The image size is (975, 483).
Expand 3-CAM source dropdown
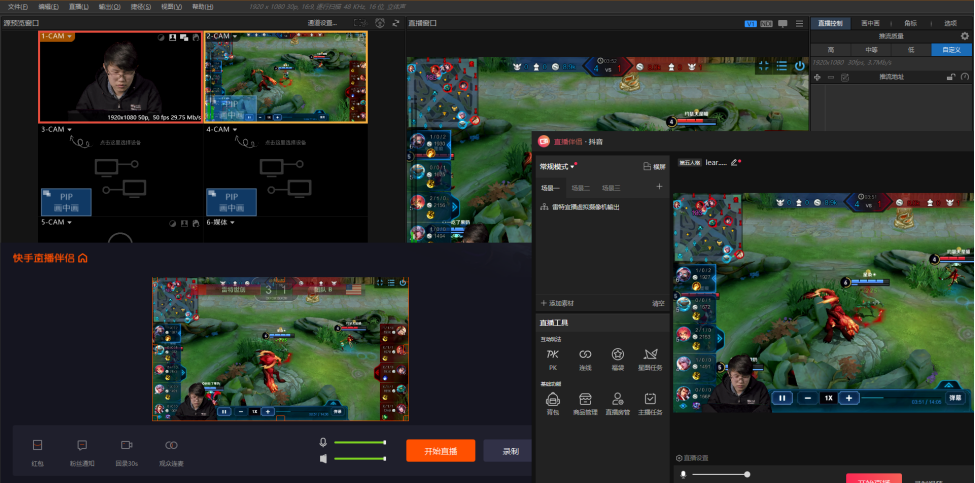click(70, 130)
